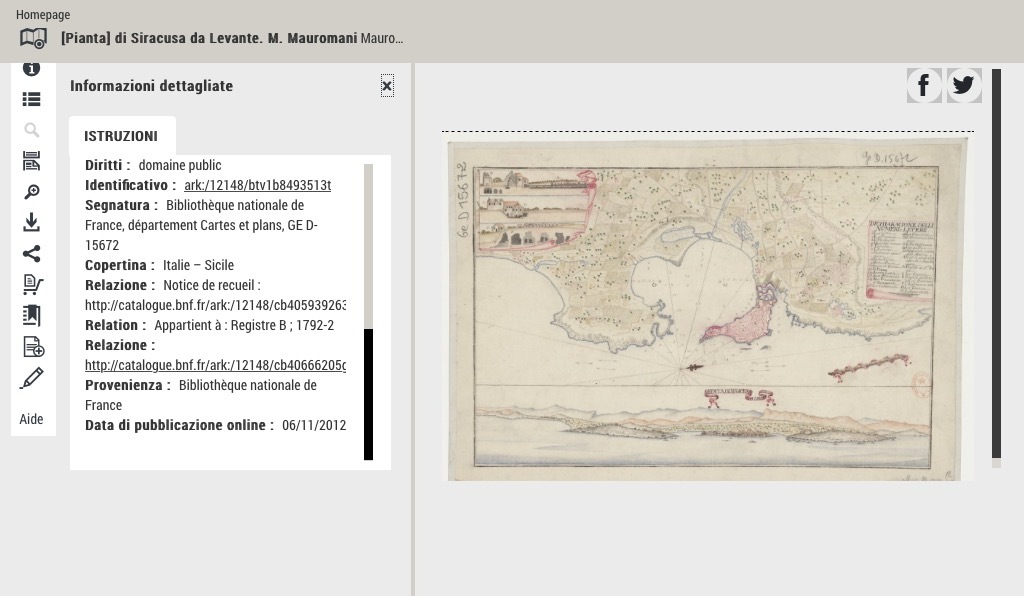Open the ark:/12148/btv1b8493513t identifier link

pos(257,185)
